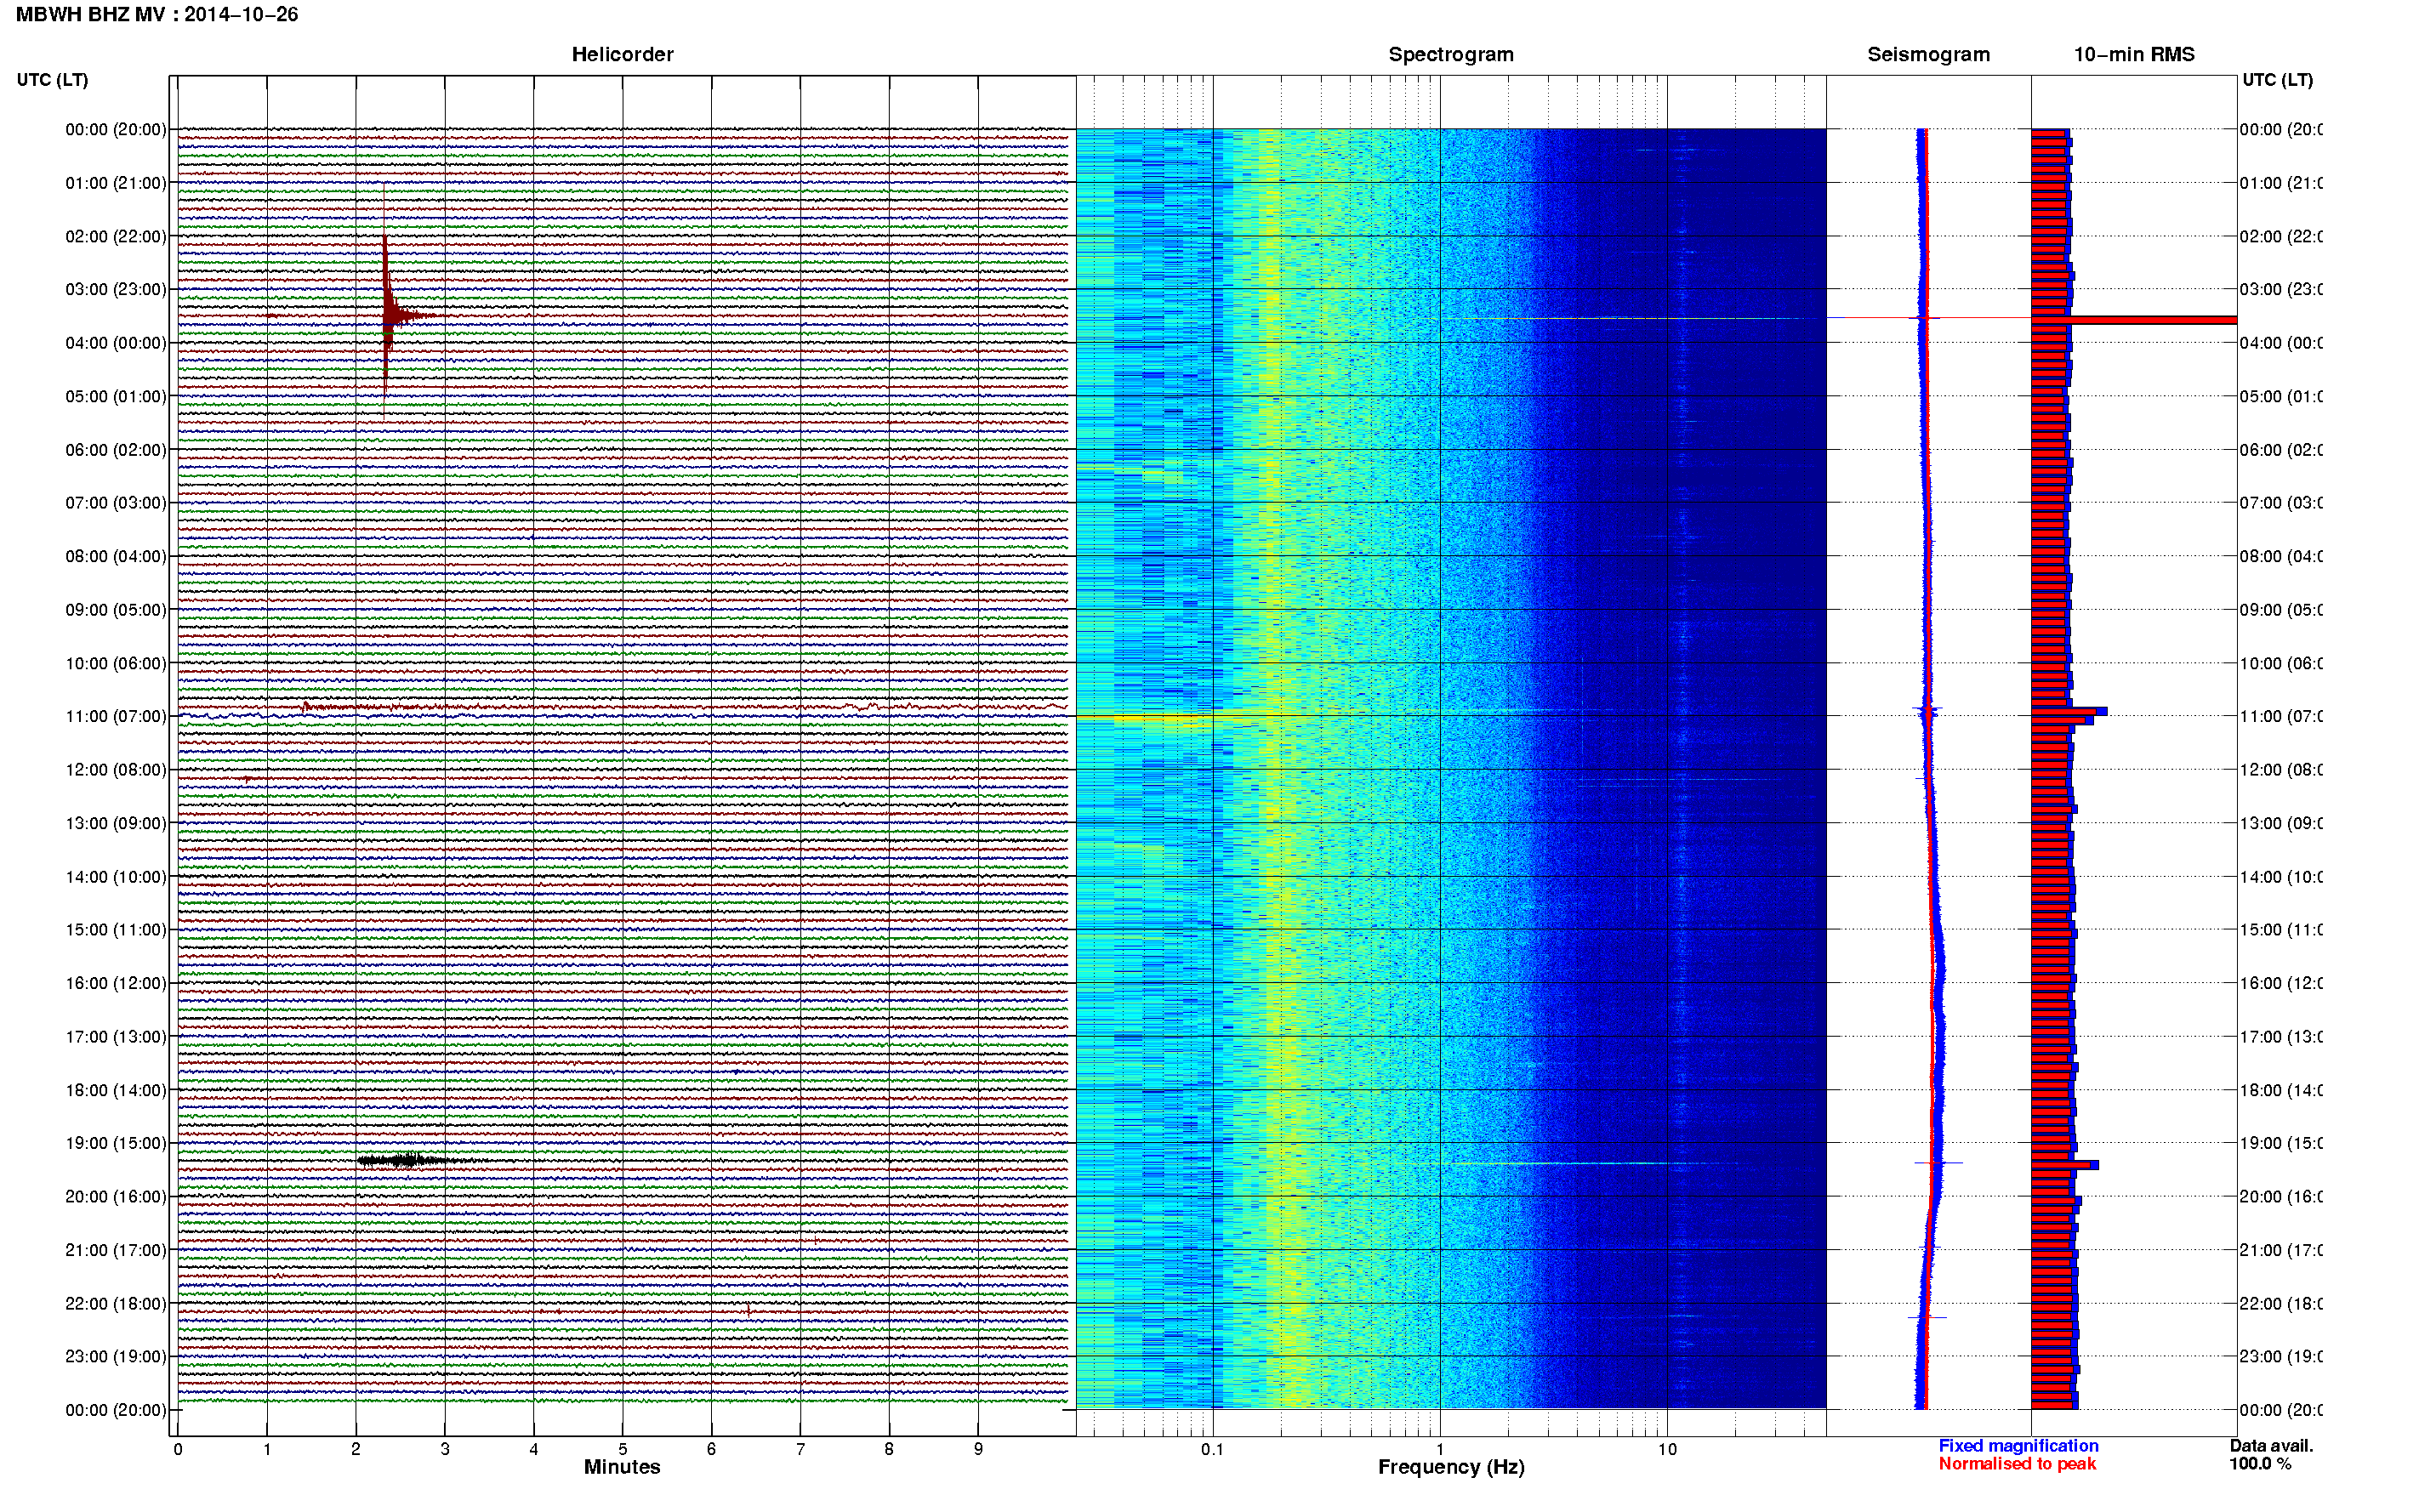Click the red 'Normalised to peak' legend text
Viewport: 2419px width, 1512px height.
(2017, 1464)
